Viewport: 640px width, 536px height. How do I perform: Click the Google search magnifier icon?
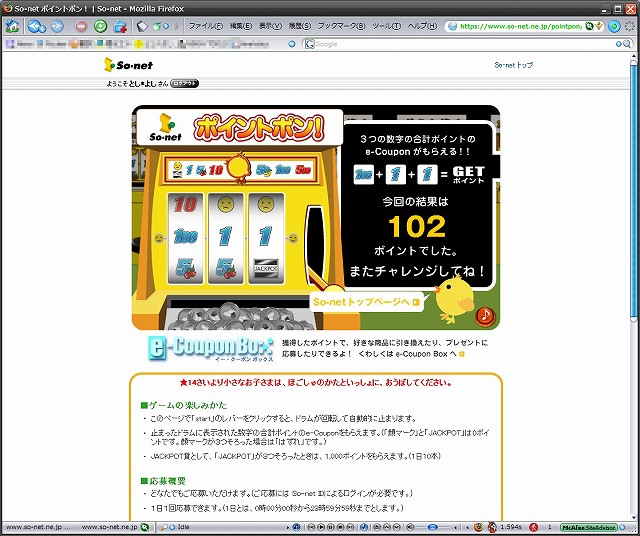point(627,44)
